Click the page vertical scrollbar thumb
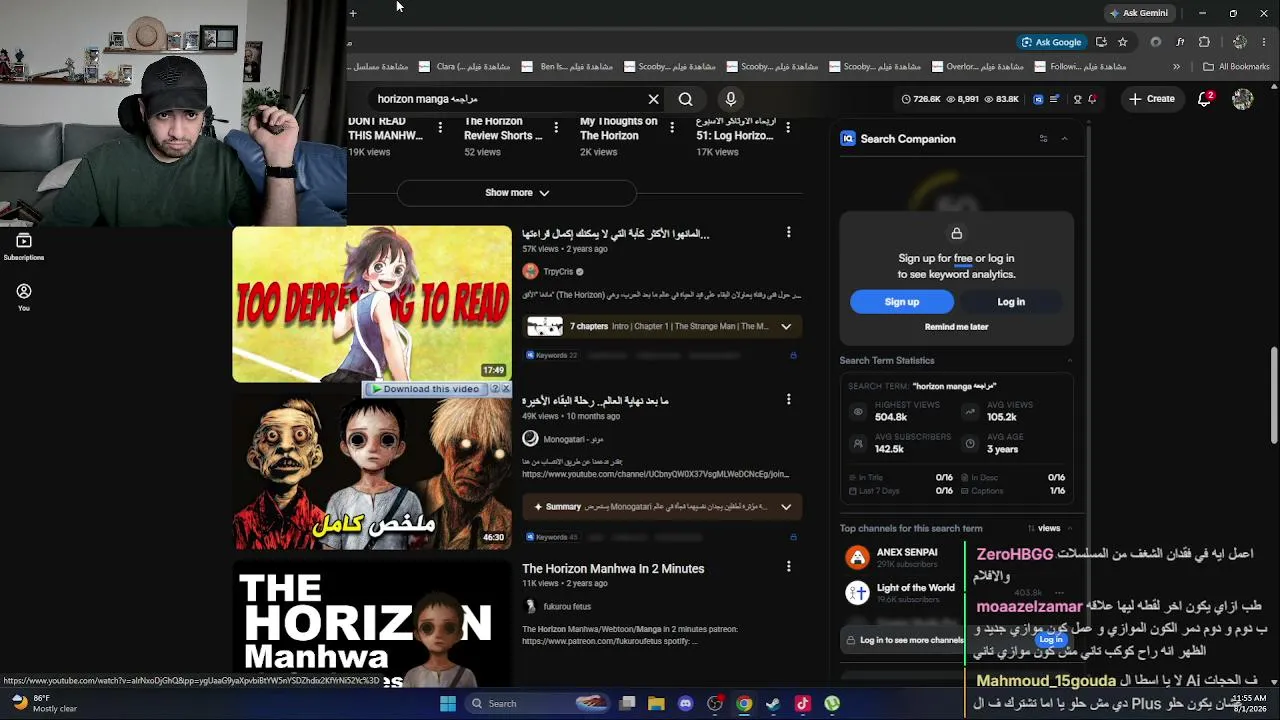1280x720 pixels. (x=1274, y=395)
